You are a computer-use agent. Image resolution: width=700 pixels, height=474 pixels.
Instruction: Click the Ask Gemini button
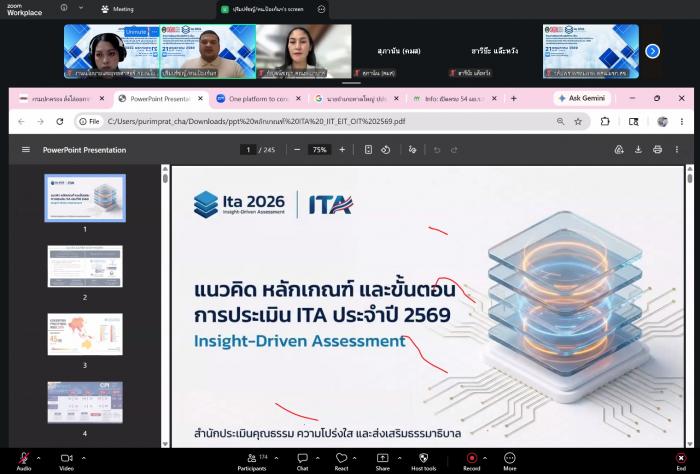pos(582,98)
